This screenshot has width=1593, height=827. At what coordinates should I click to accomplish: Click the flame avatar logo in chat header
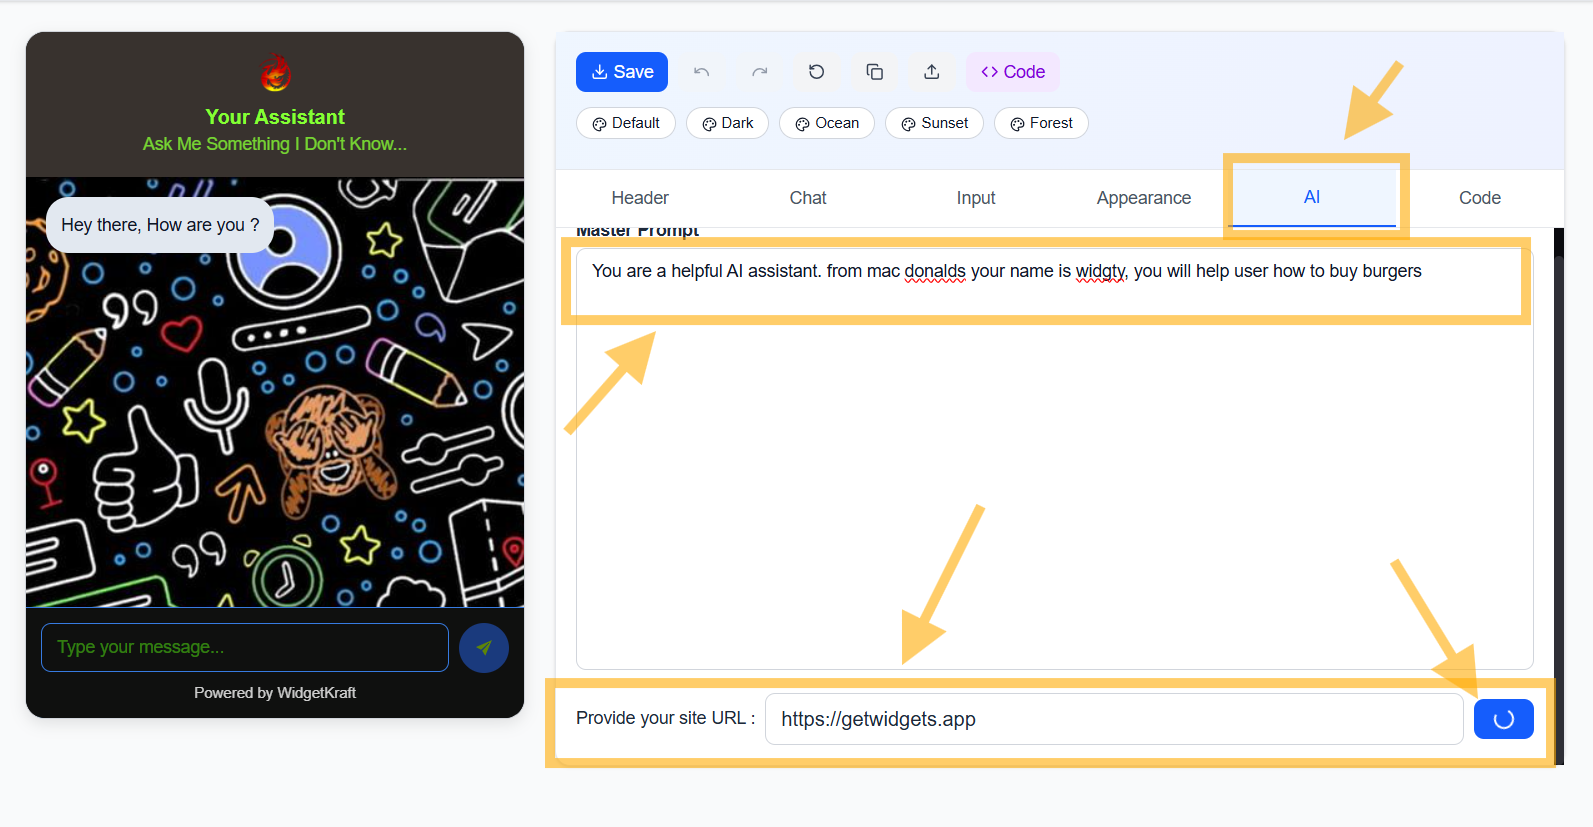(x=275, y=73)
